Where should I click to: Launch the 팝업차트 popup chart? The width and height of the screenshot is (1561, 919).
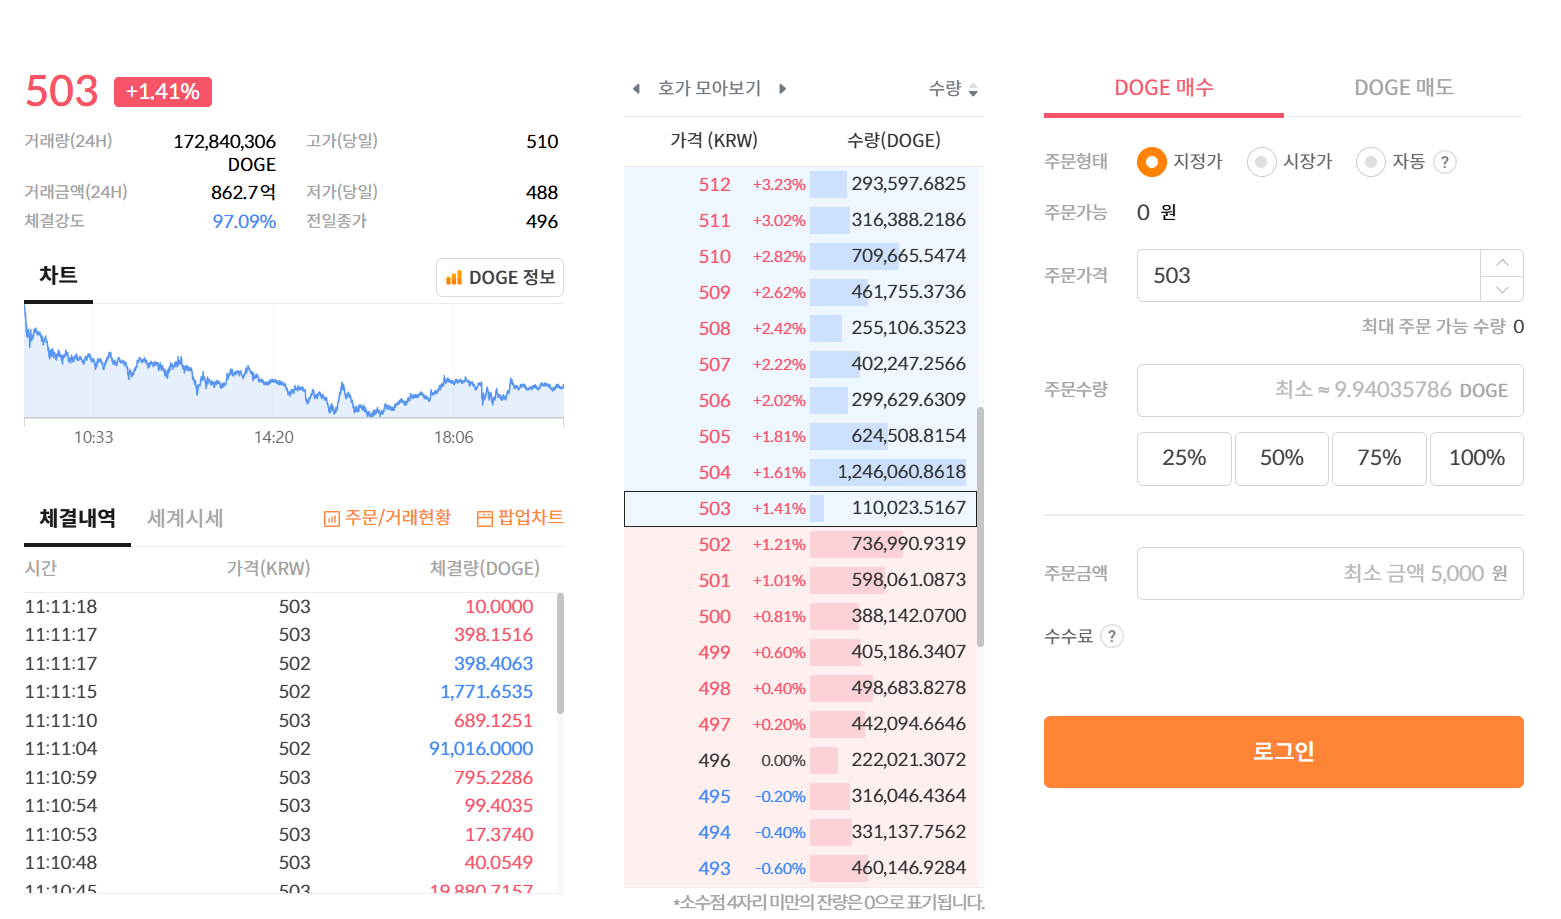pyautogui.click(x=519, y=518)
